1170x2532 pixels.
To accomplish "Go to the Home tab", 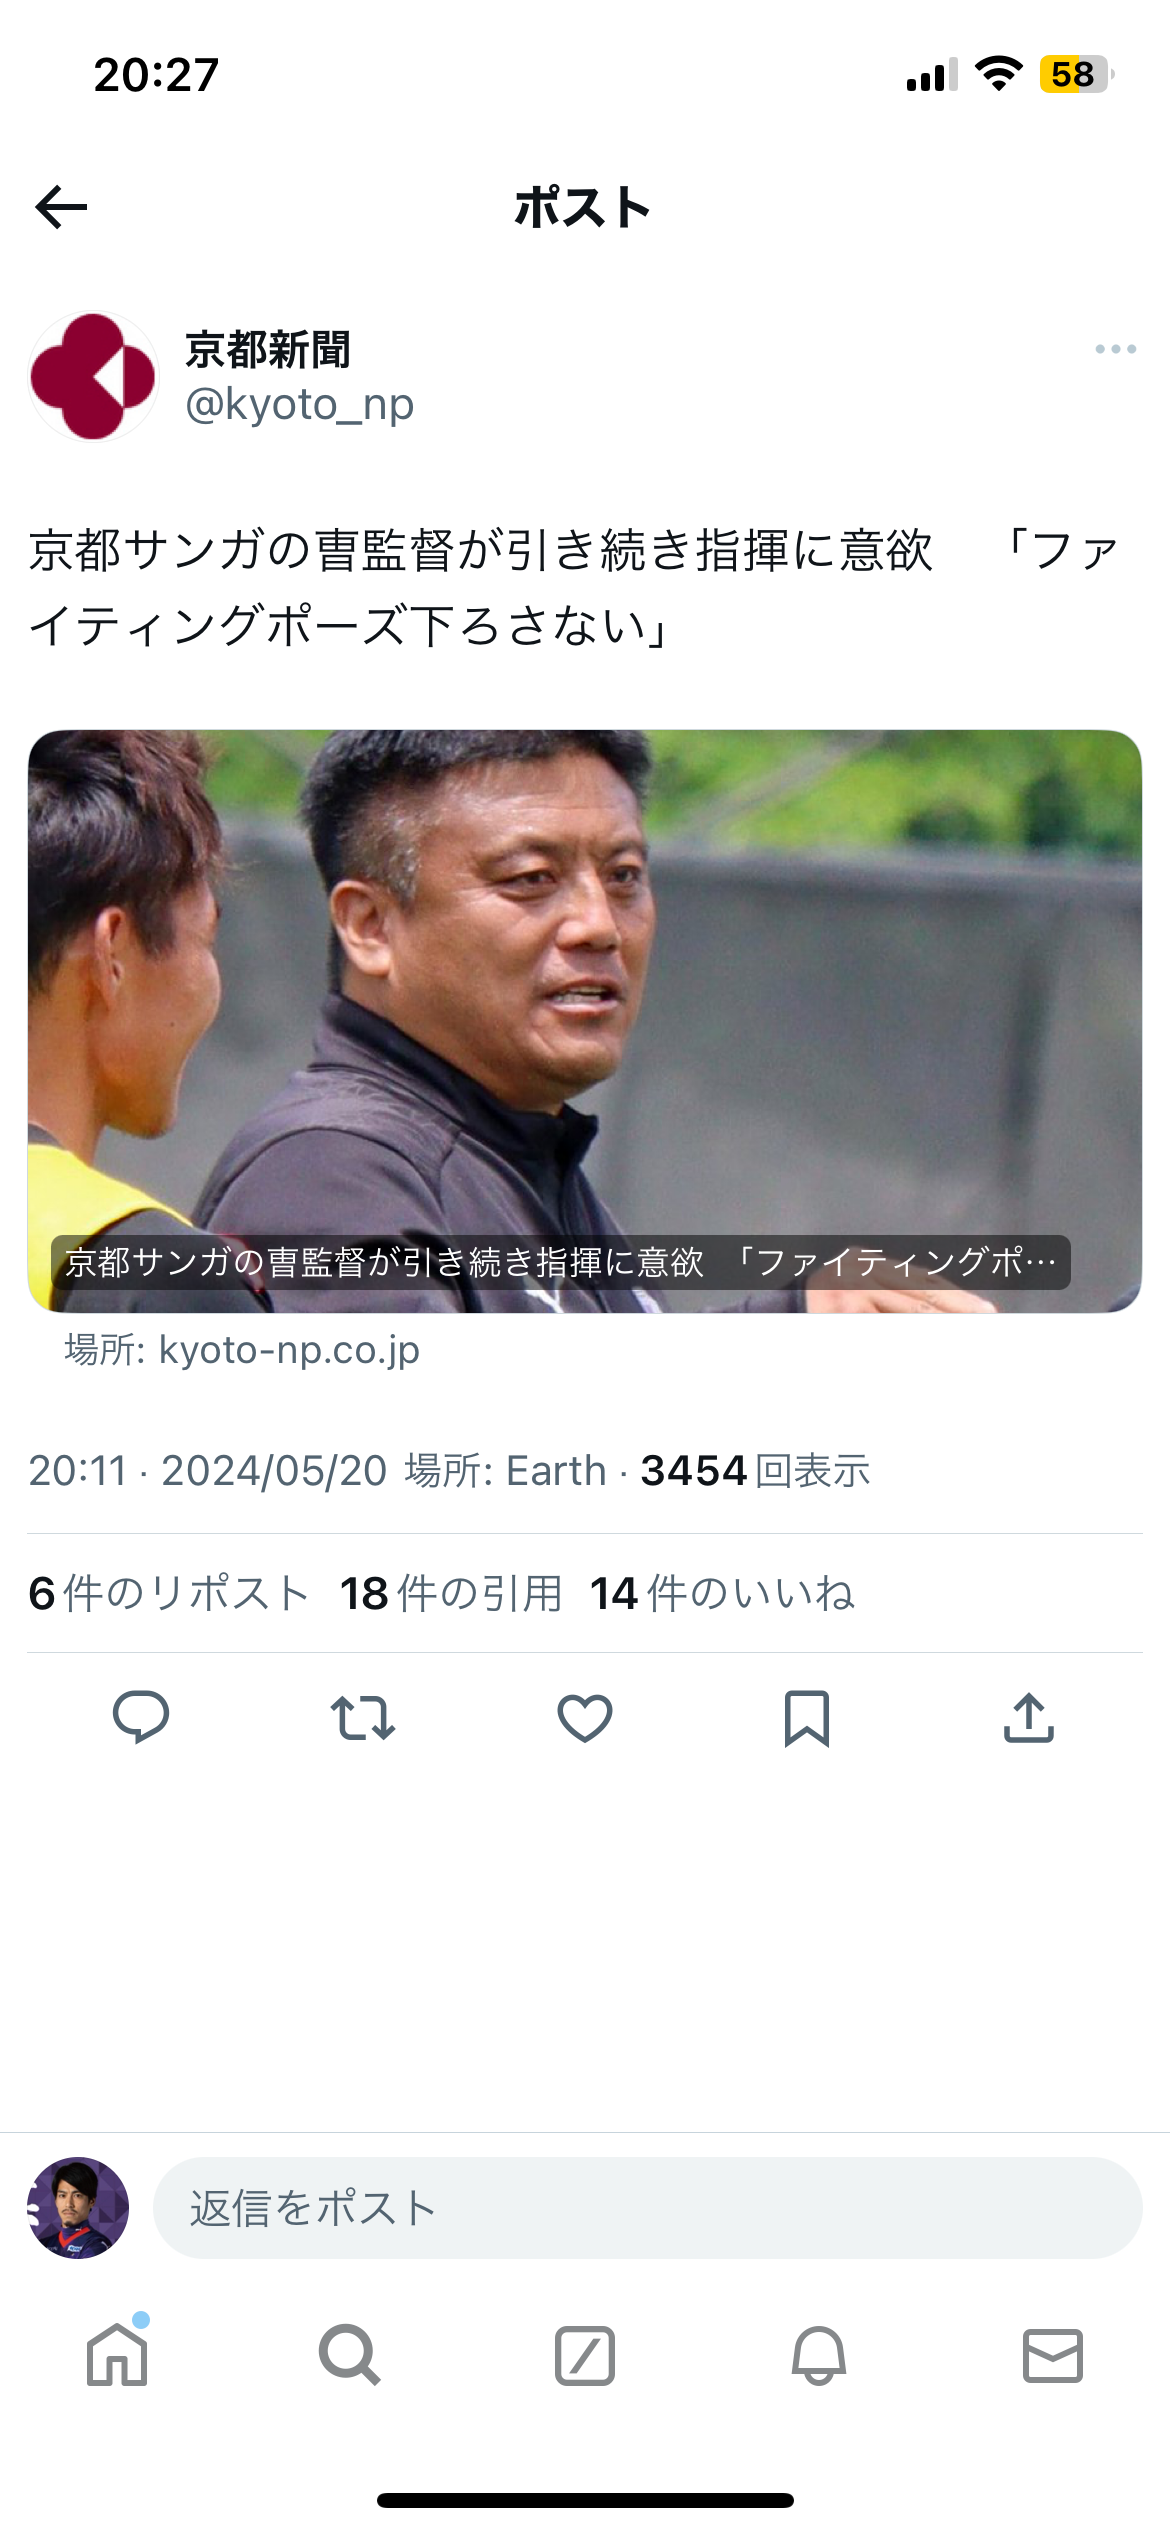I will (x=117, y=2354).
